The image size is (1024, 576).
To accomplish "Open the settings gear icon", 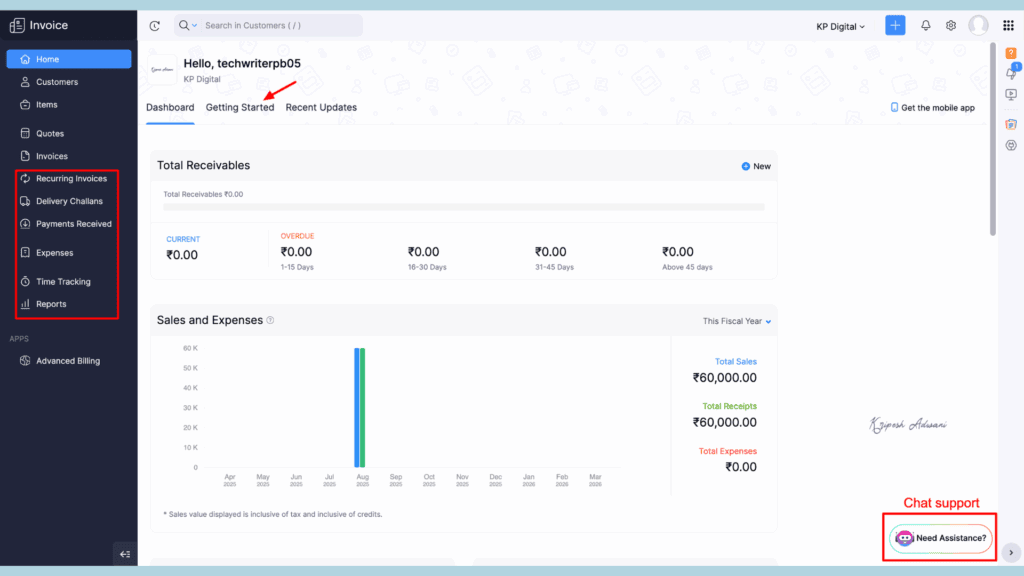I will coord(951,26).
